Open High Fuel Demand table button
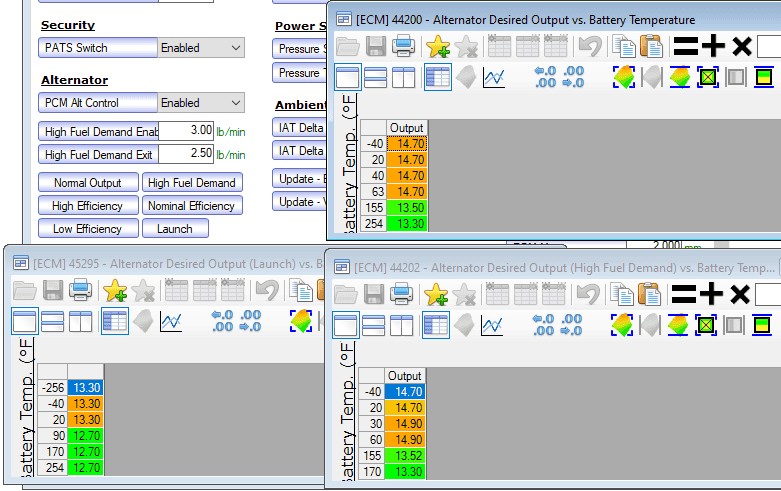The image size is (781, 491). coord(192,183)
